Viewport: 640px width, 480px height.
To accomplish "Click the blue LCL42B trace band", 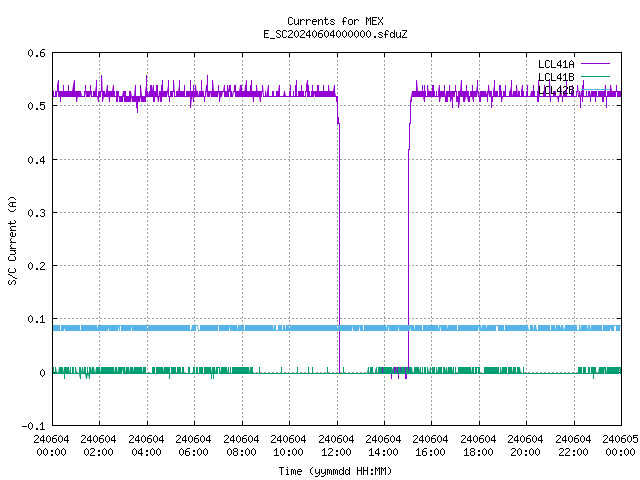I will 337,328.
